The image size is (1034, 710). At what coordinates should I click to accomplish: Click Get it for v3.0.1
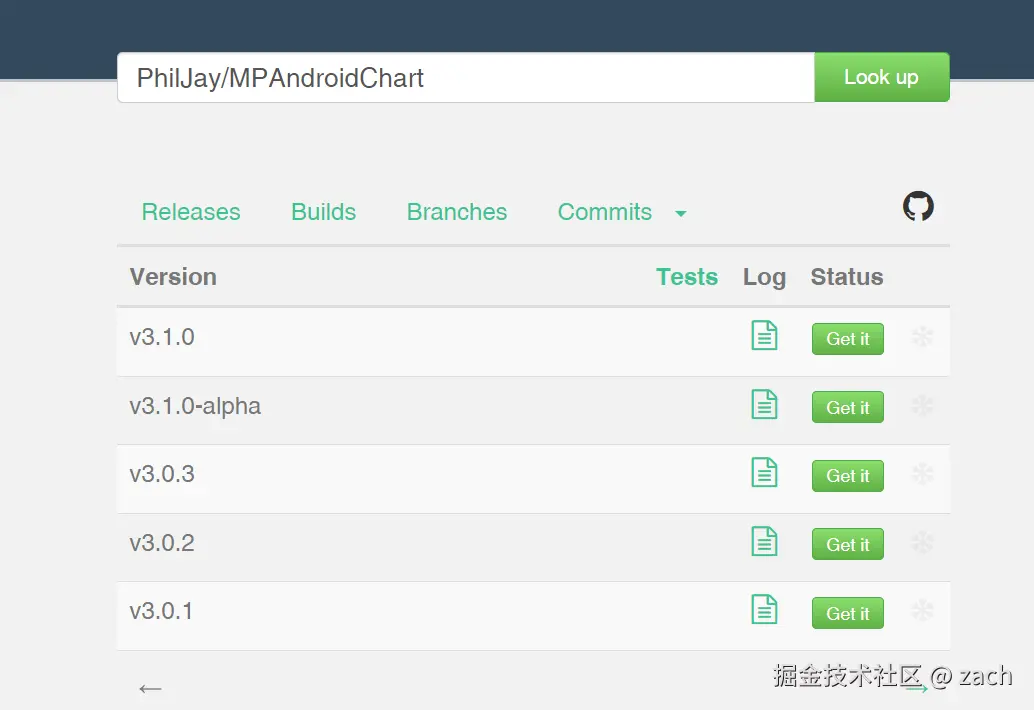click(847, 613)
